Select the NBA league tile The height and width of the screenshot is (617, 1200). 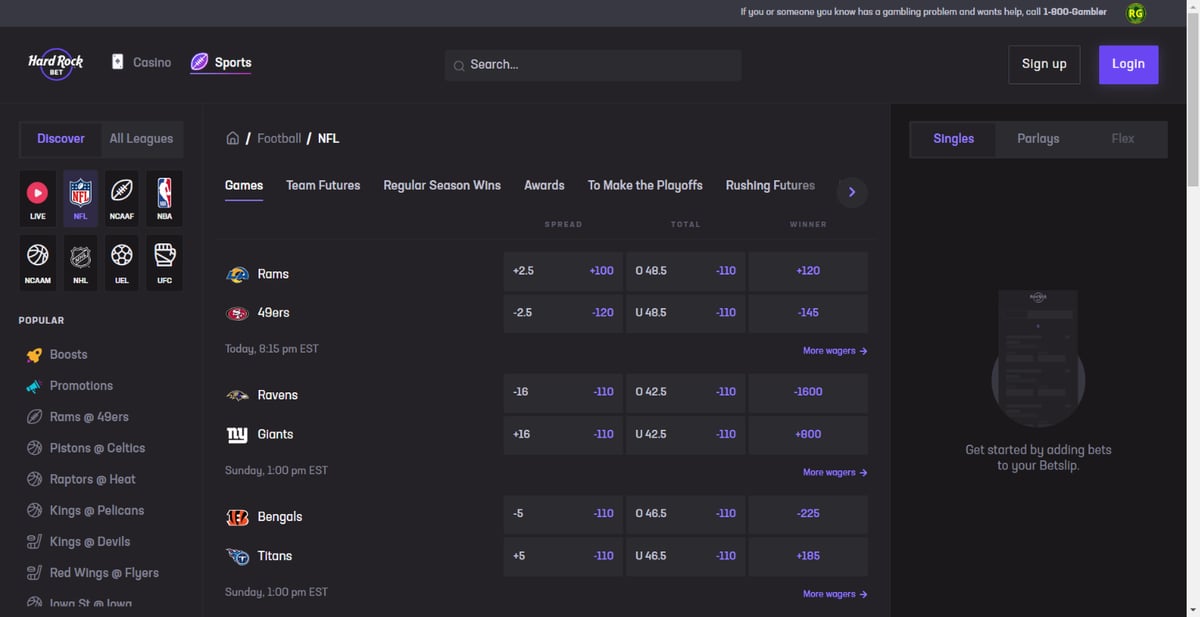[x=164, y=197]
